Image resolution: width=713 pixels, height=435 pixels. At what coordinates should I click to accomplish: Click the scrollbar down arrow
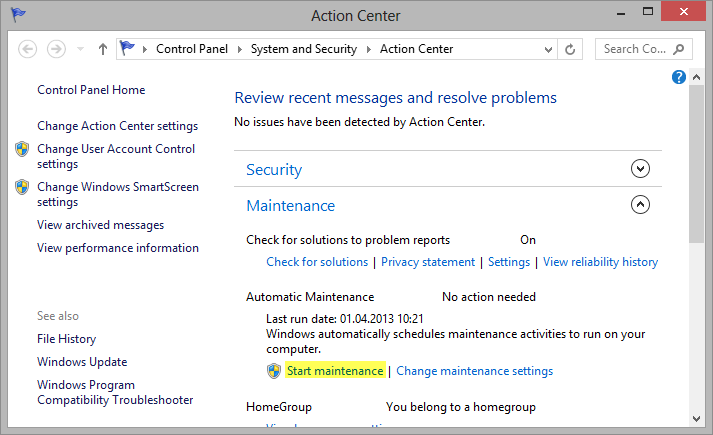pos(696,419)
